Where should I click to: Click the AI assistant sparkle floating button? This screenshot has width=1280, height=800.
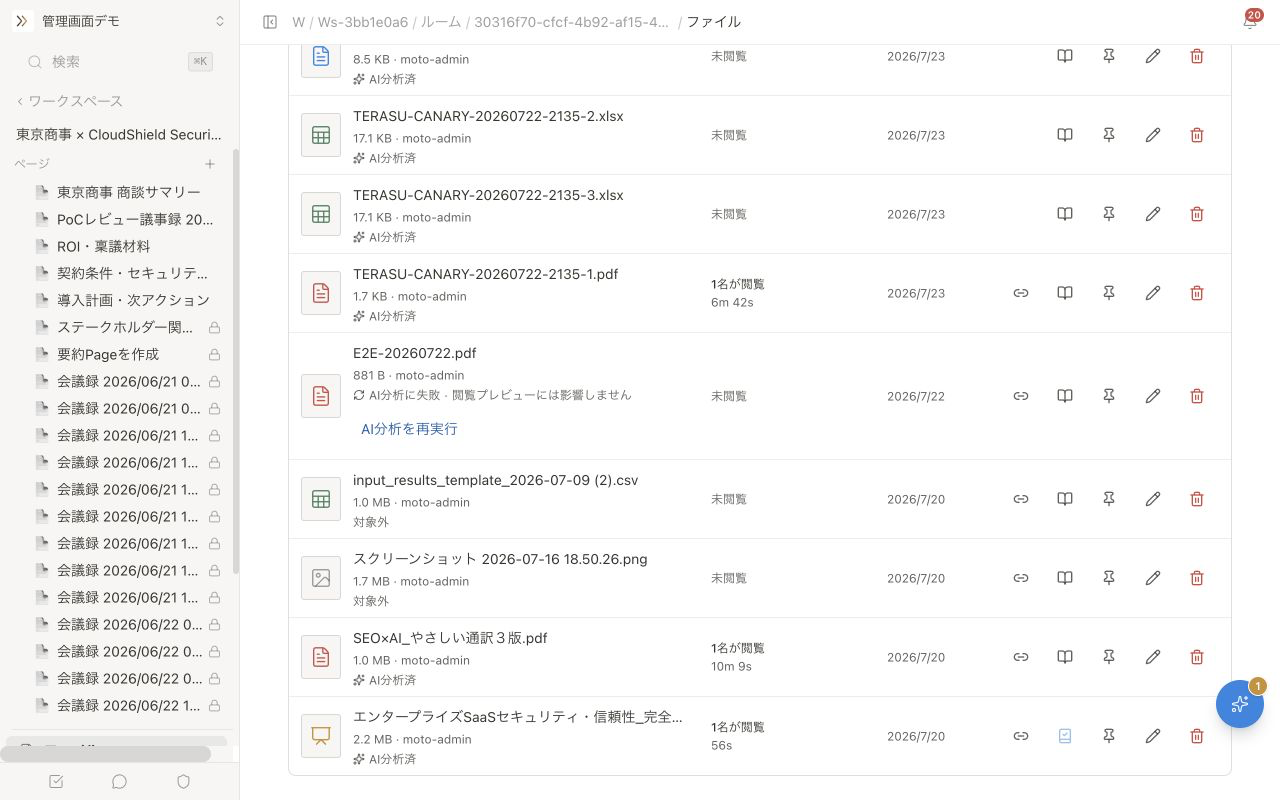point(1240,704)
